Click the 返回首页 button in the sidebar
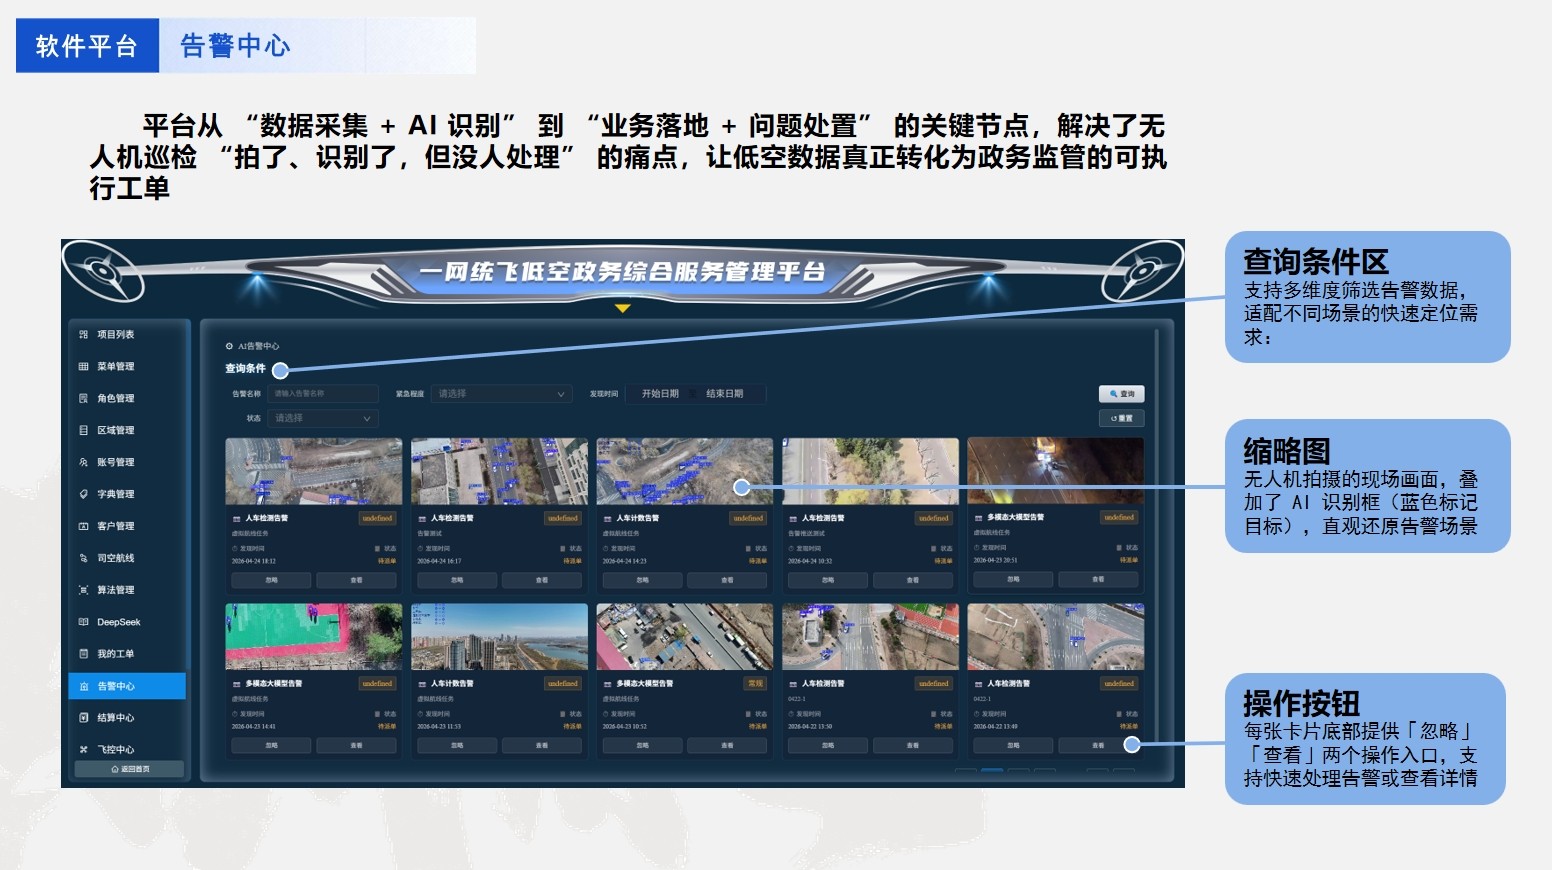 point(129,769)
